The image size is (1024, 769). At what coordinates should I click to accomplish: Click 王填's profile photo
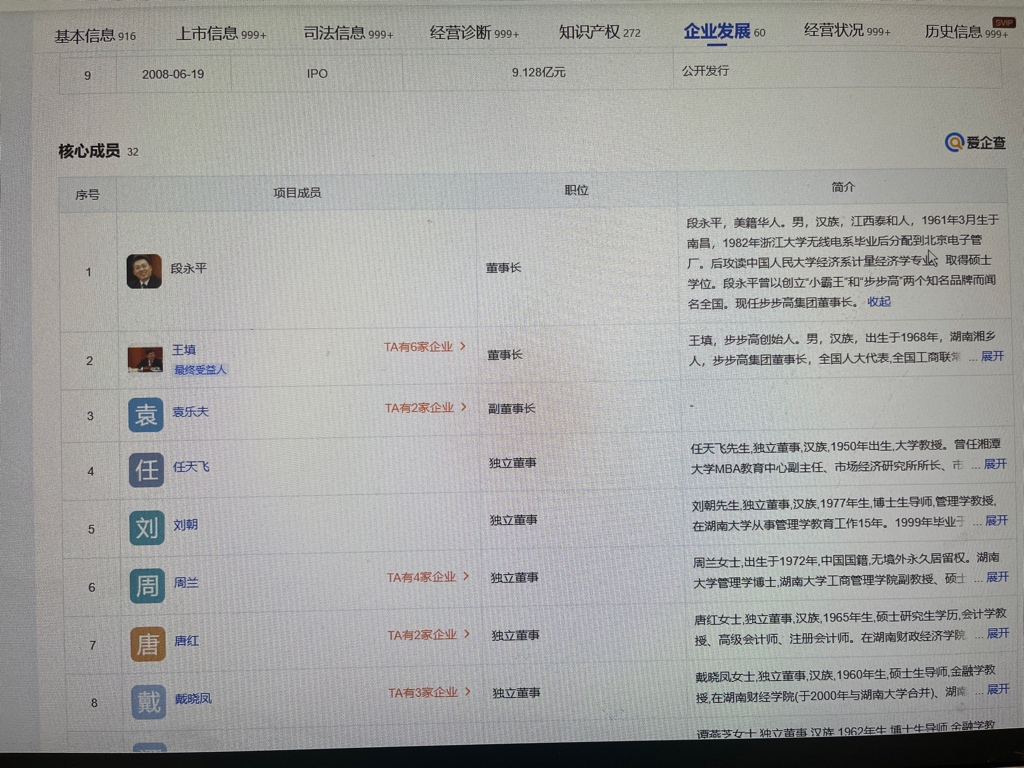tap(145, 359)
